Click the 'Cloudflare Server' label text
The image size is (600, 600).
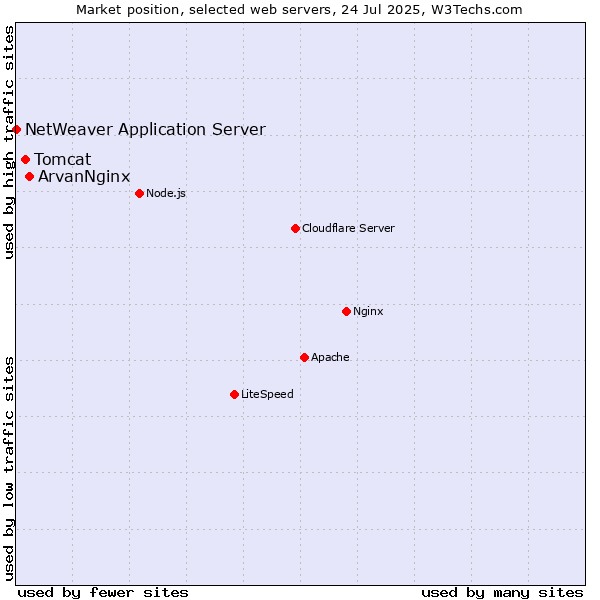tap(348, 228)
